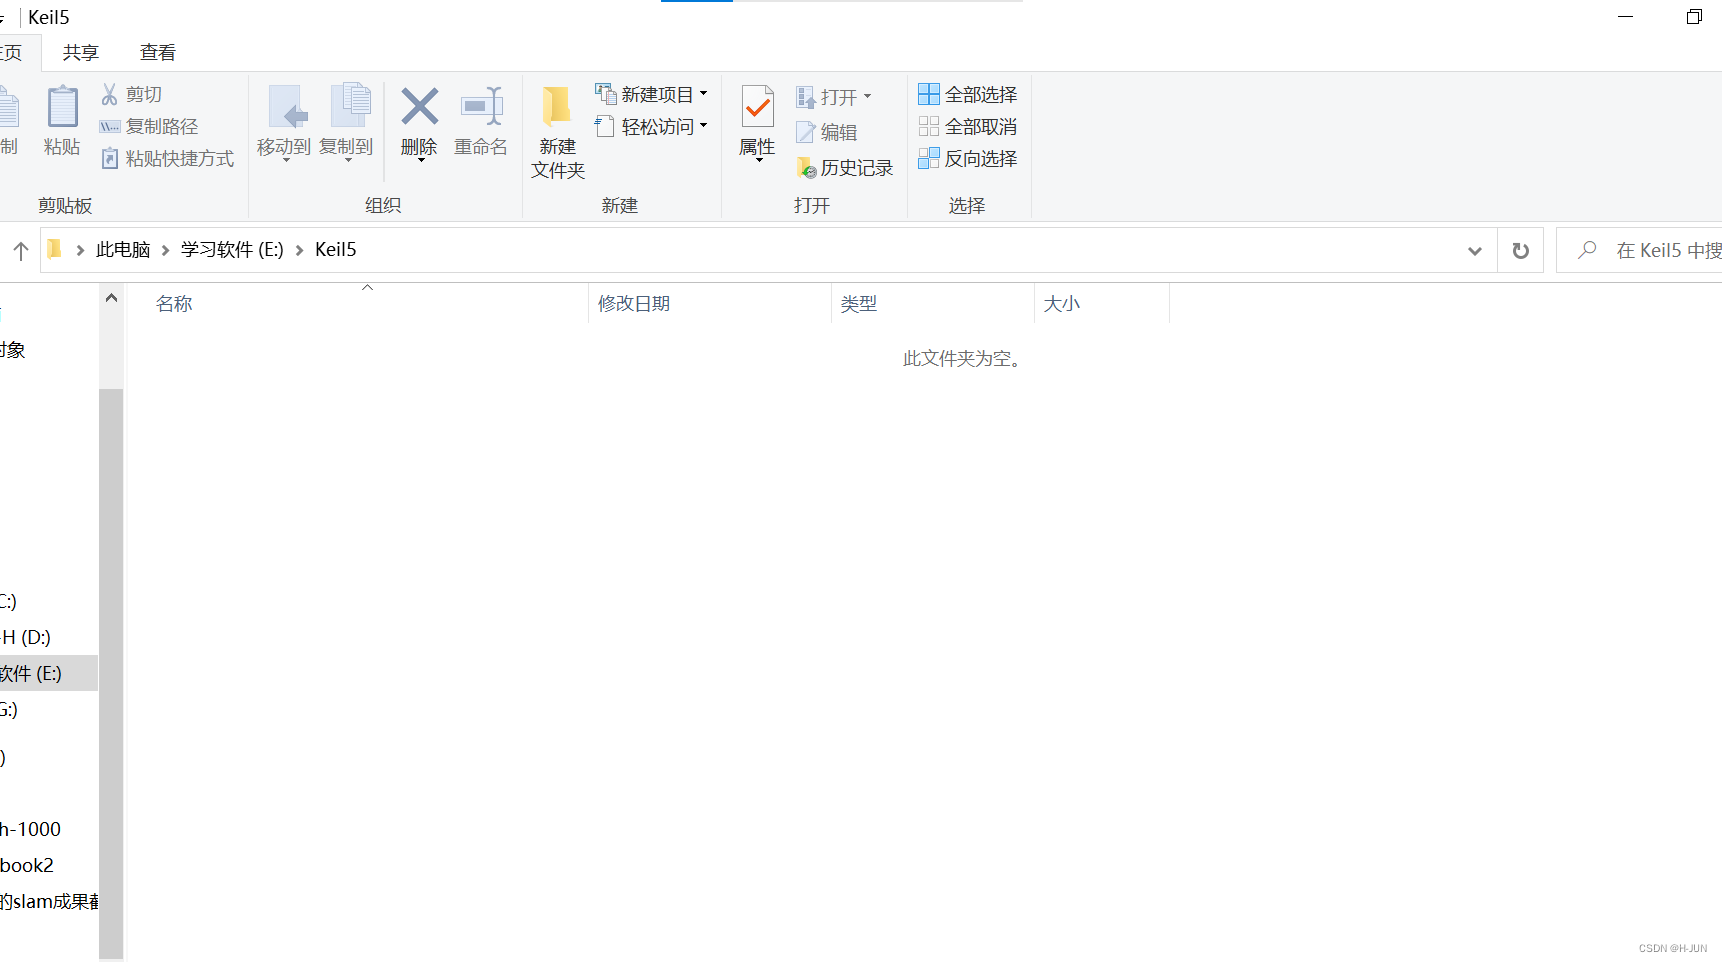Open the h-1000 folder in navigation pane
This screenshot has height=962, width=1722.
point(31,829)
